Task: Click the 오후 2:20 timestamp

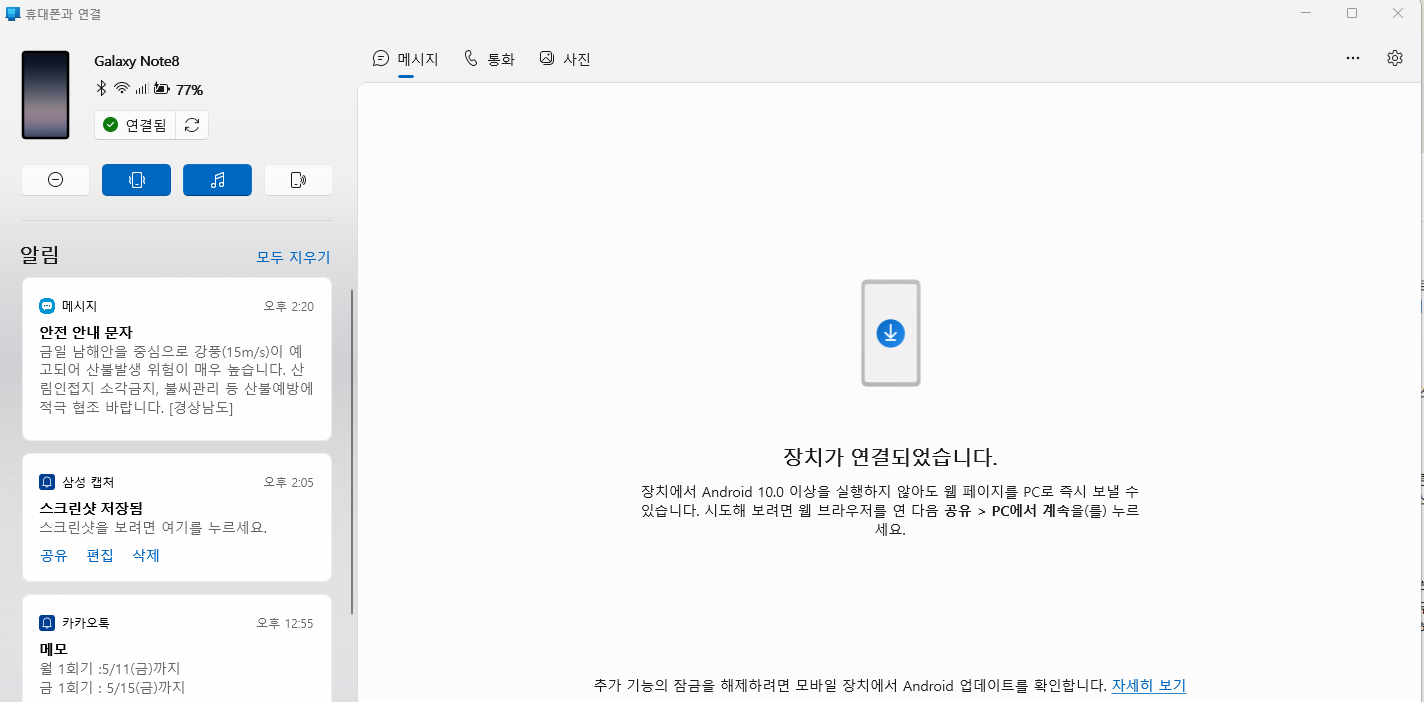Action: (289, 306)
